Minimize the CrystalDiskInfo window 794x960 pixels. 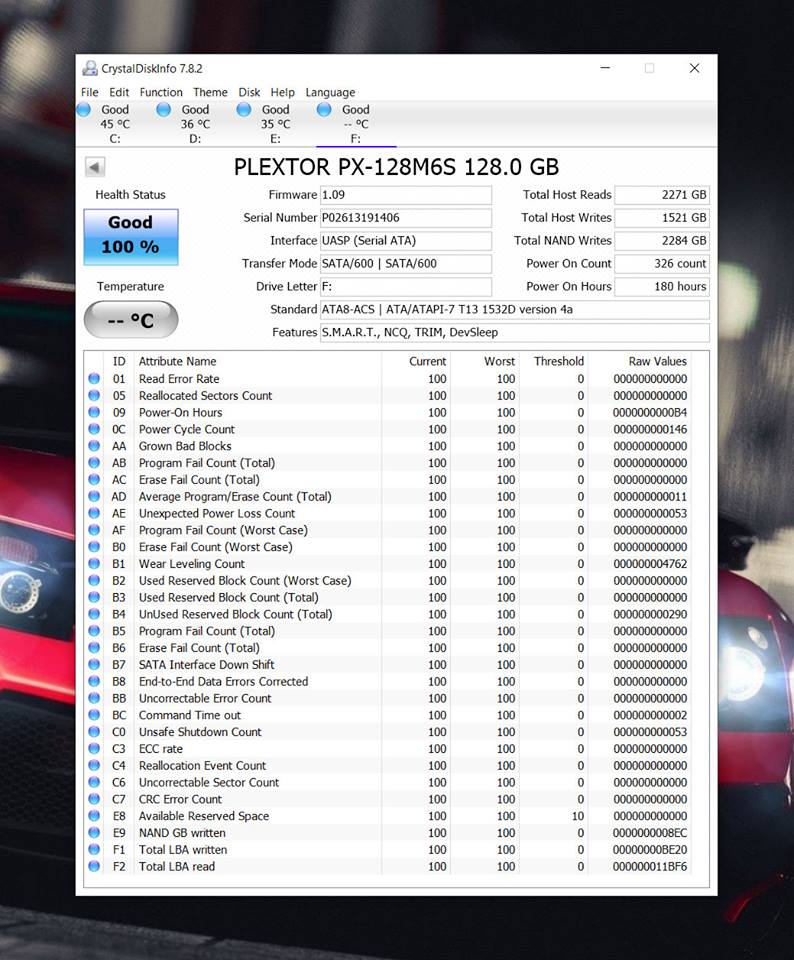[x=605, y=68]
